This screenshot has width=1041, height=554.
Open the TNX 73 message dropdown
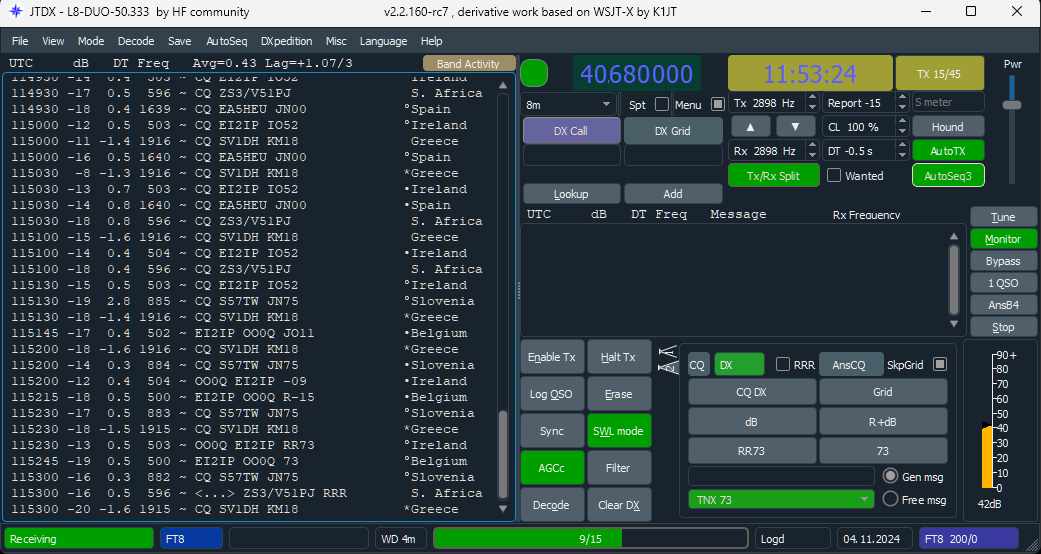[x=781, y=500]
